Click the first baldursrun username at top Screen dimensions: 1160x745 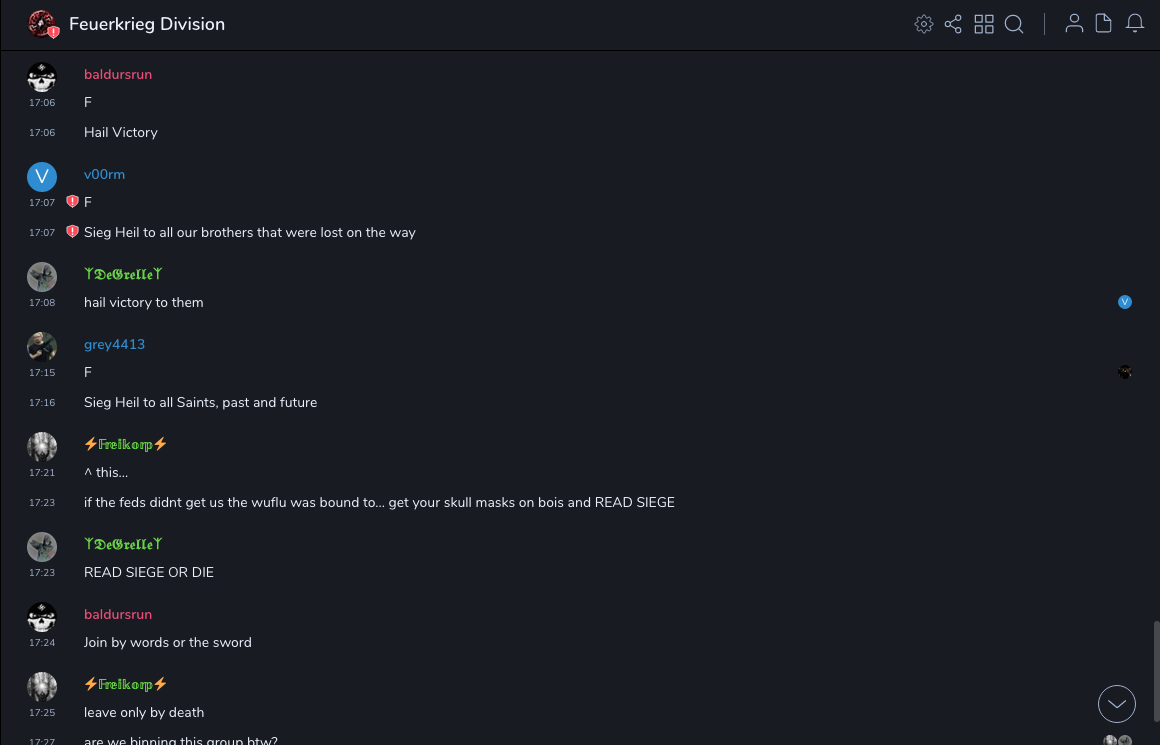[x=118, y=74]
